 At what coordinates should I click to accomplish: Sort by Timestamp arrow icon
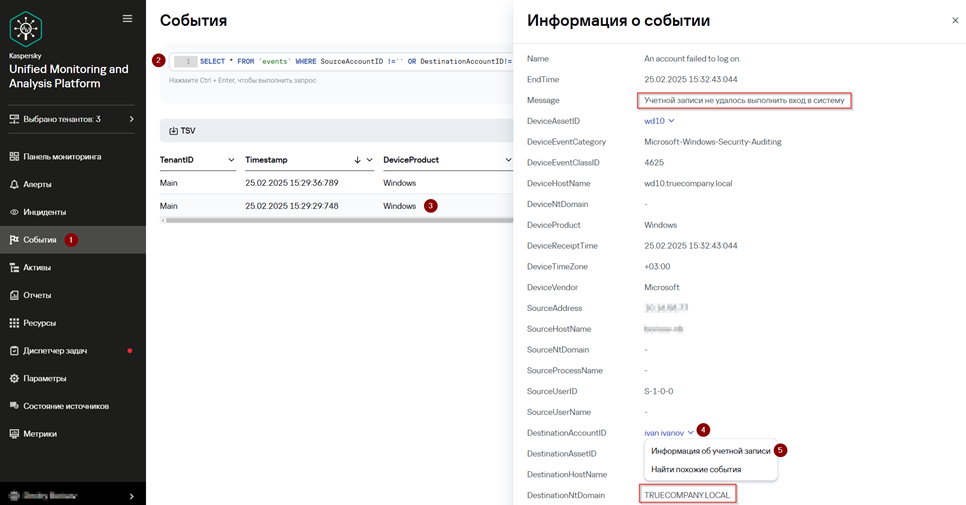[x=357, y=160]
